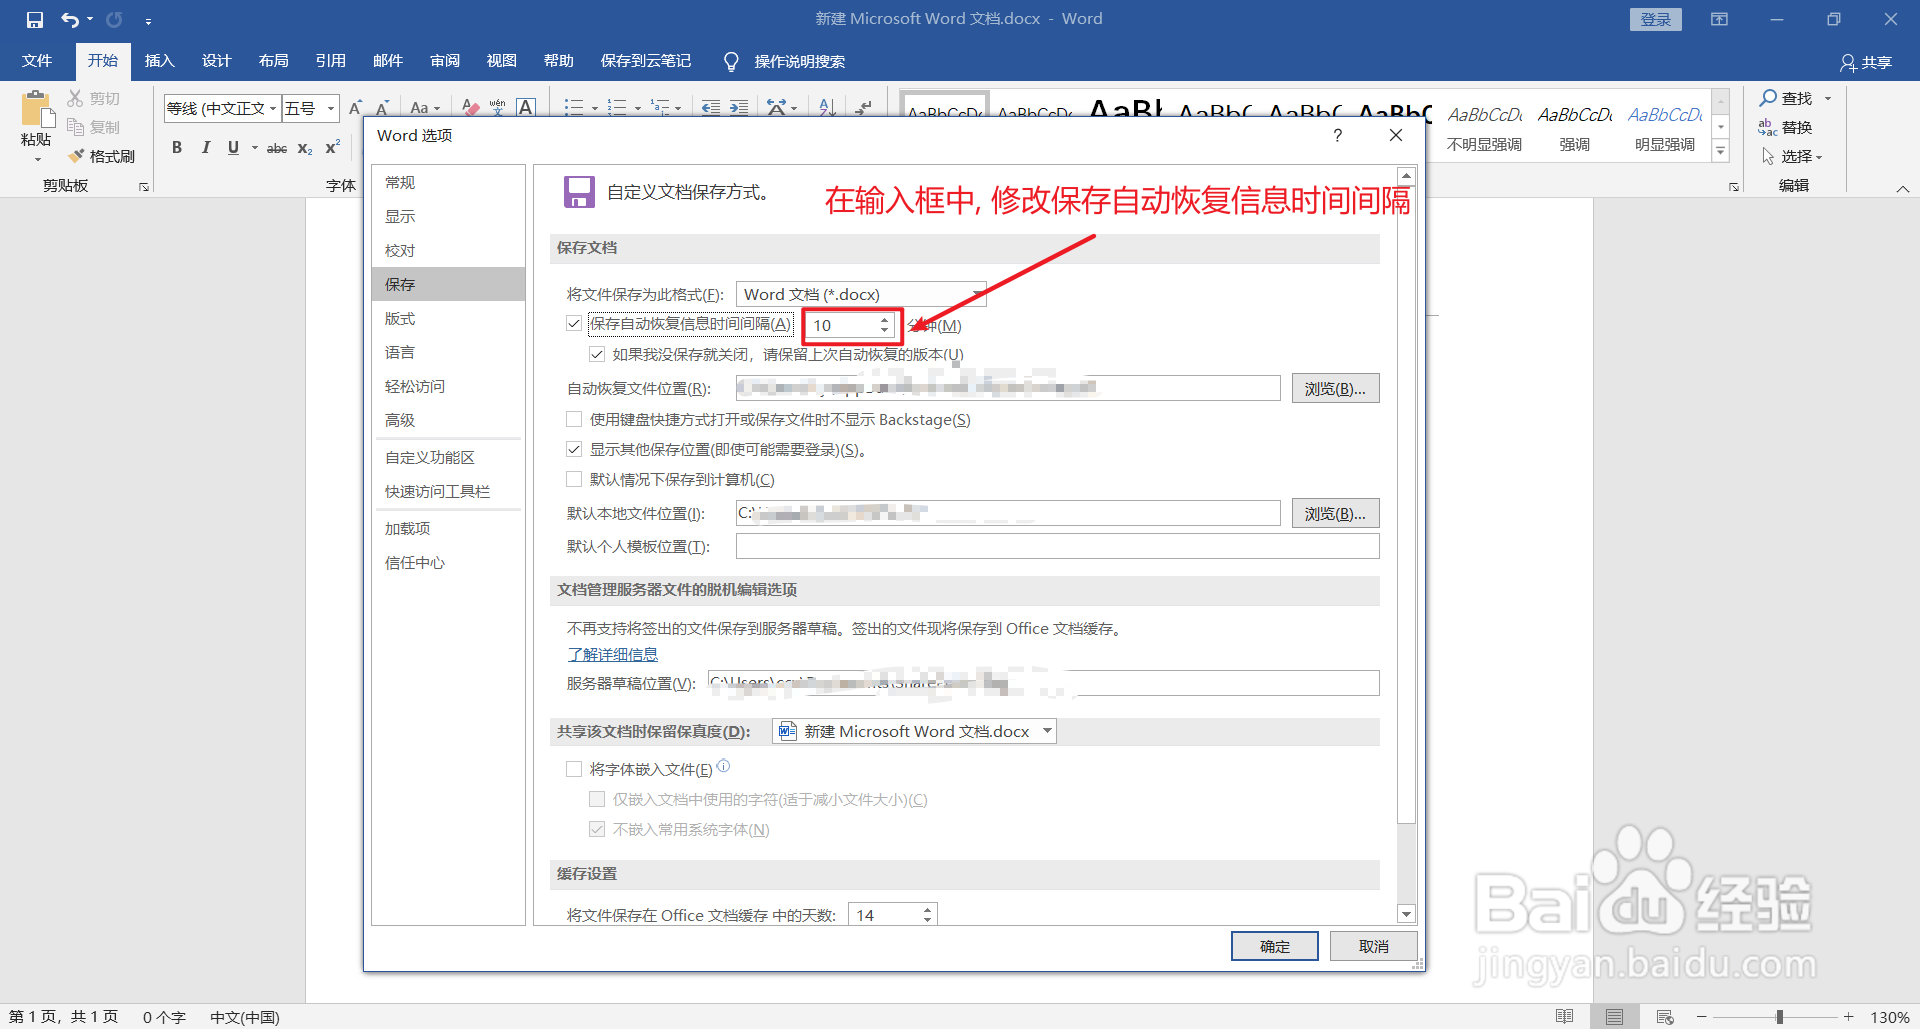Image resolution: width=1920 pixels, height=1029 pixels.
Task: Click the 登录 sign-in button
Action: point(1656,19)
